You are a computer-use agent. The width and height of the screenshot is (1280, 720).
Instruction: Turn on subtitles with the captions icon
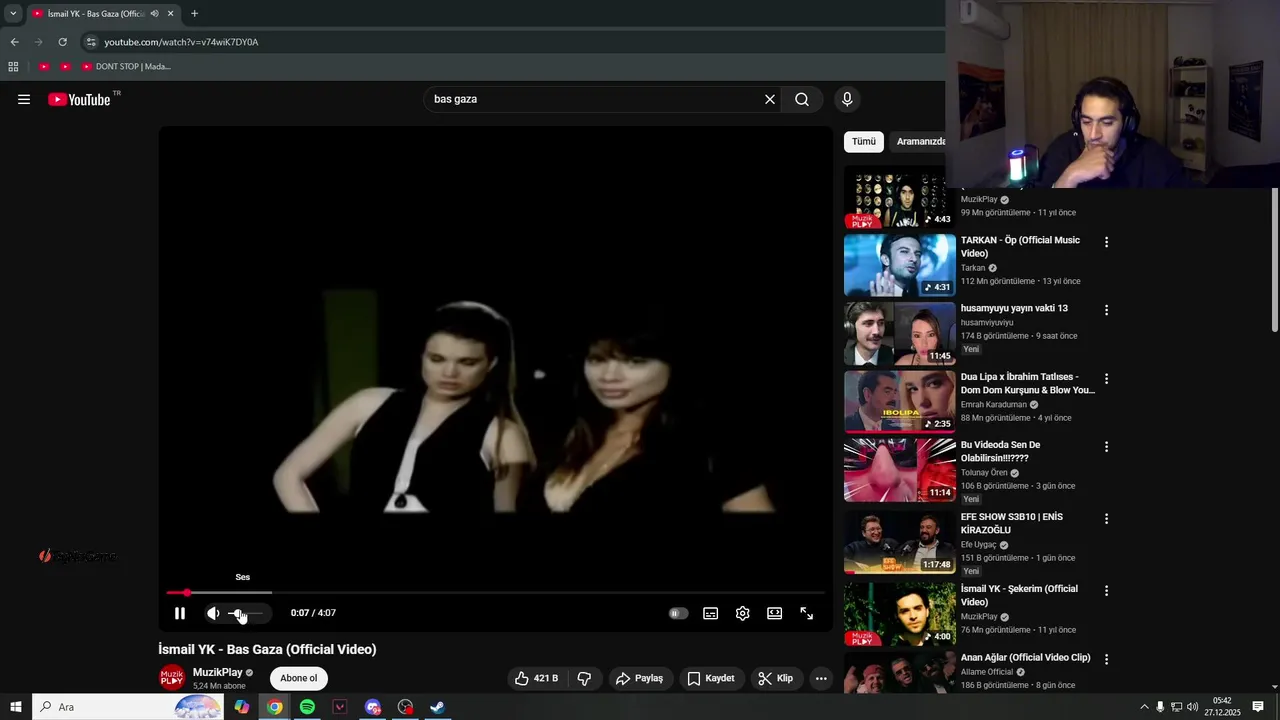(x=710, y=613)
